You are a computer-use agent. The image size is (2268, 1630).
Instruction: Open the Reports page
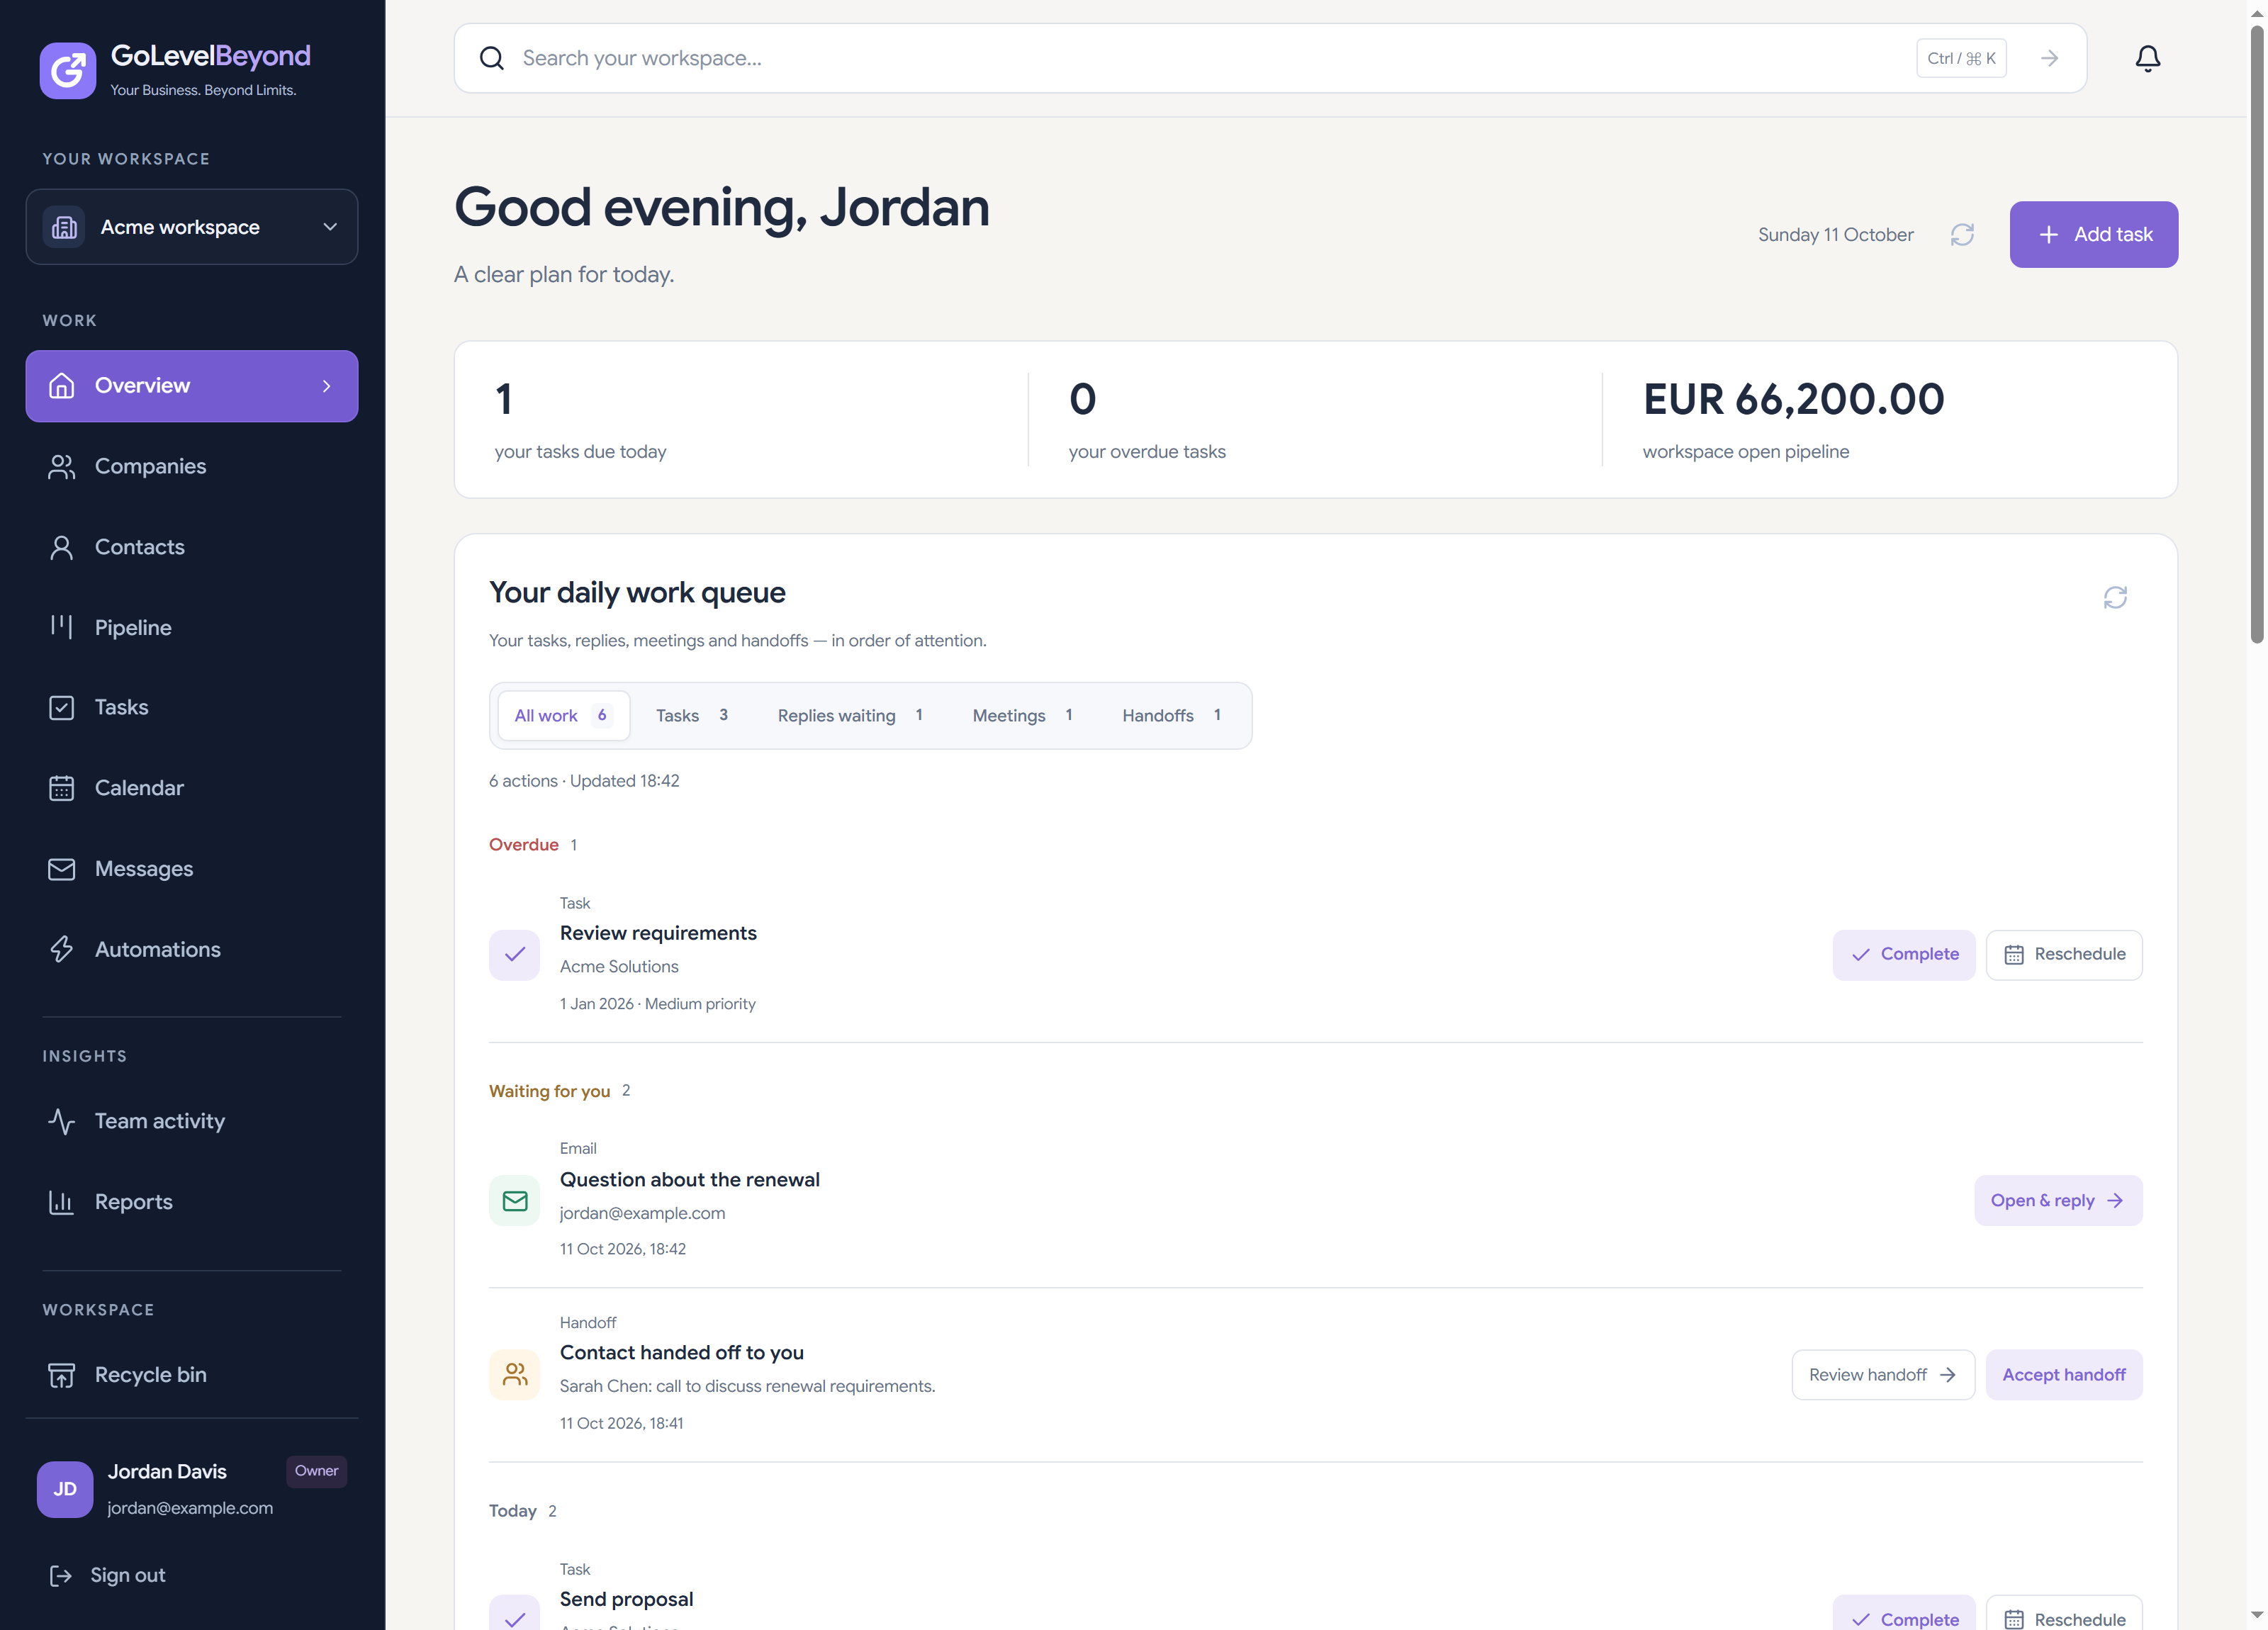(192, 1201)
